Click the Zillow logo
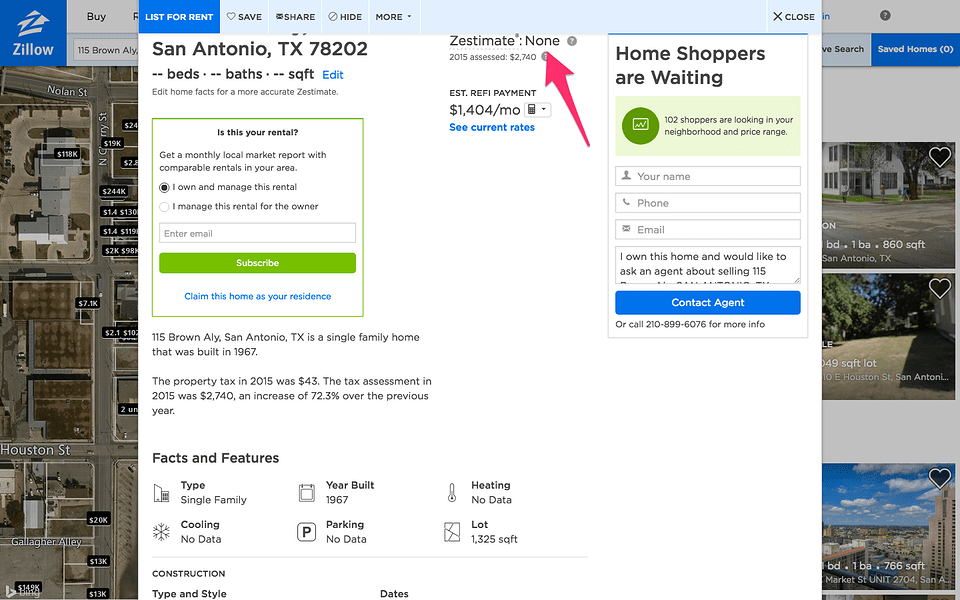960x600 pixels. pos(33,29)
